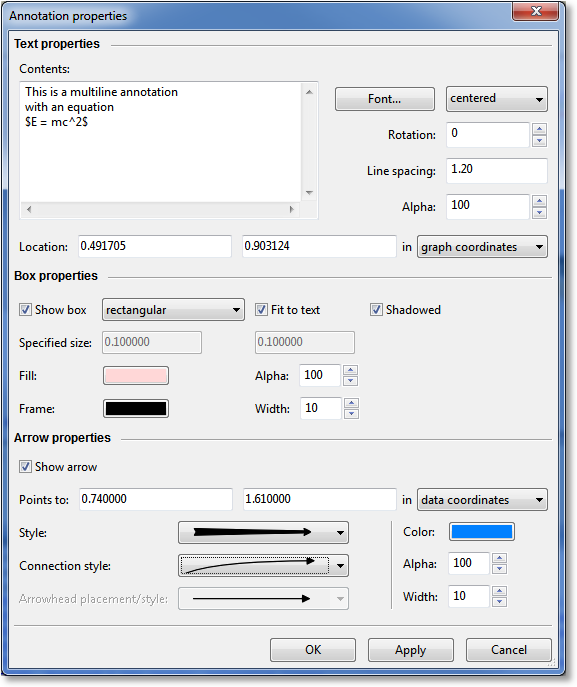This screenshot has height=687, width=577.
Task: Open the Connection style dropdown
Action: point(263,566)
